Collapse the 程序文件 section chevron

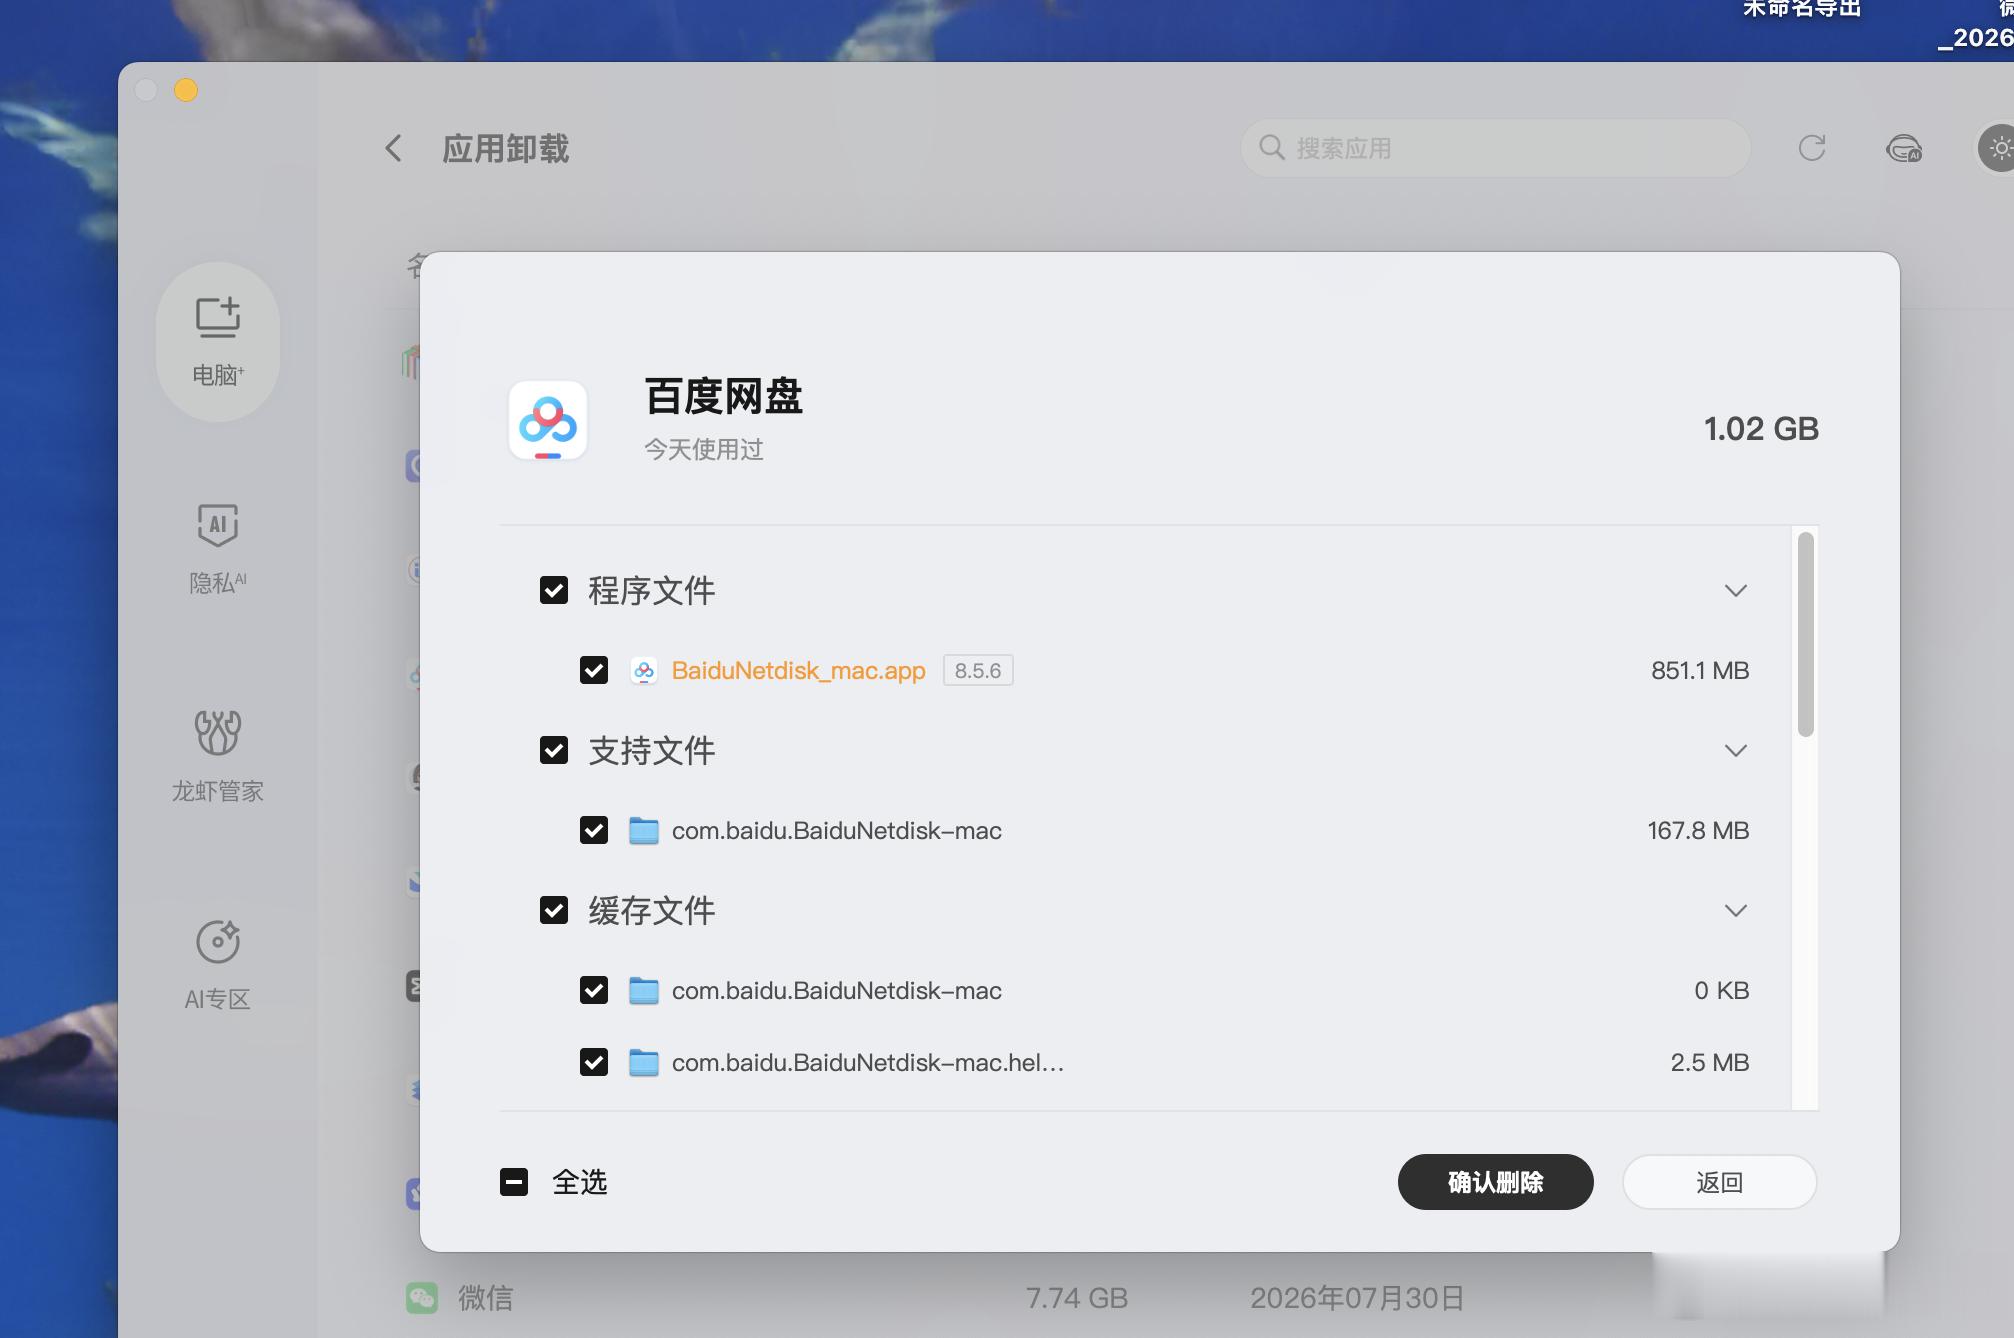pos(1736,590)
